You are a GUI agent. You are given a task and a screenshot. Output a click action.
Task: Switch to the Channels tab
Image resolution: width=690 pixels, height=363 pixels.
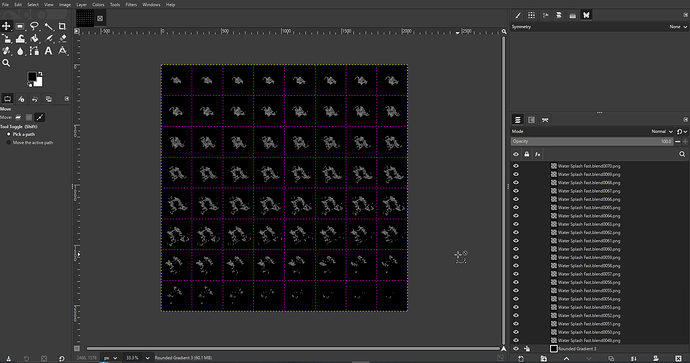tap(532, 120)
